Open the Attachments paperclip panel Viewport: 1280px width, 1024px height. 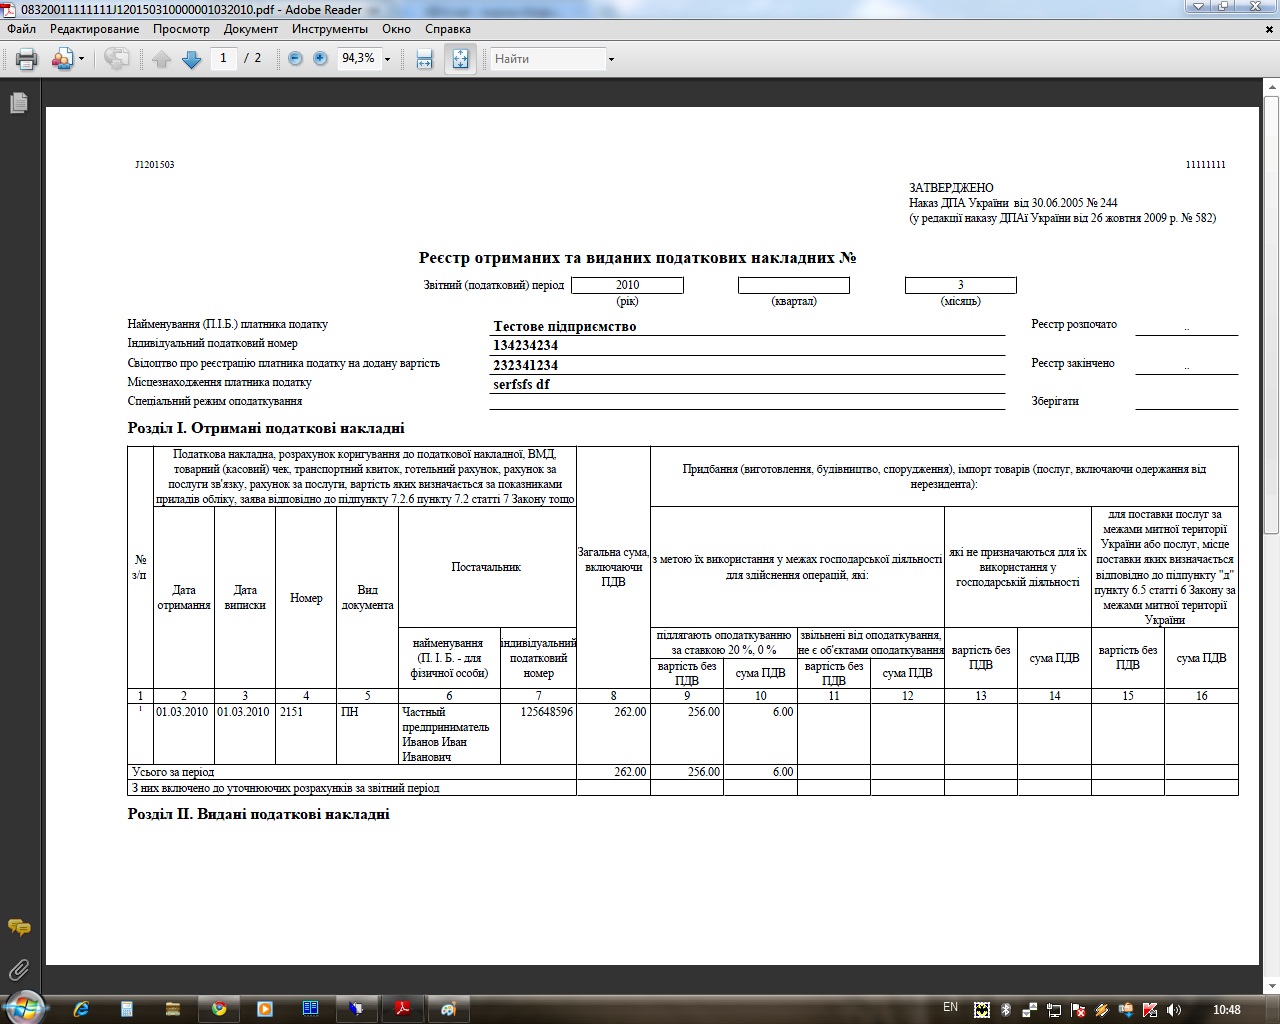pos(19,969)
